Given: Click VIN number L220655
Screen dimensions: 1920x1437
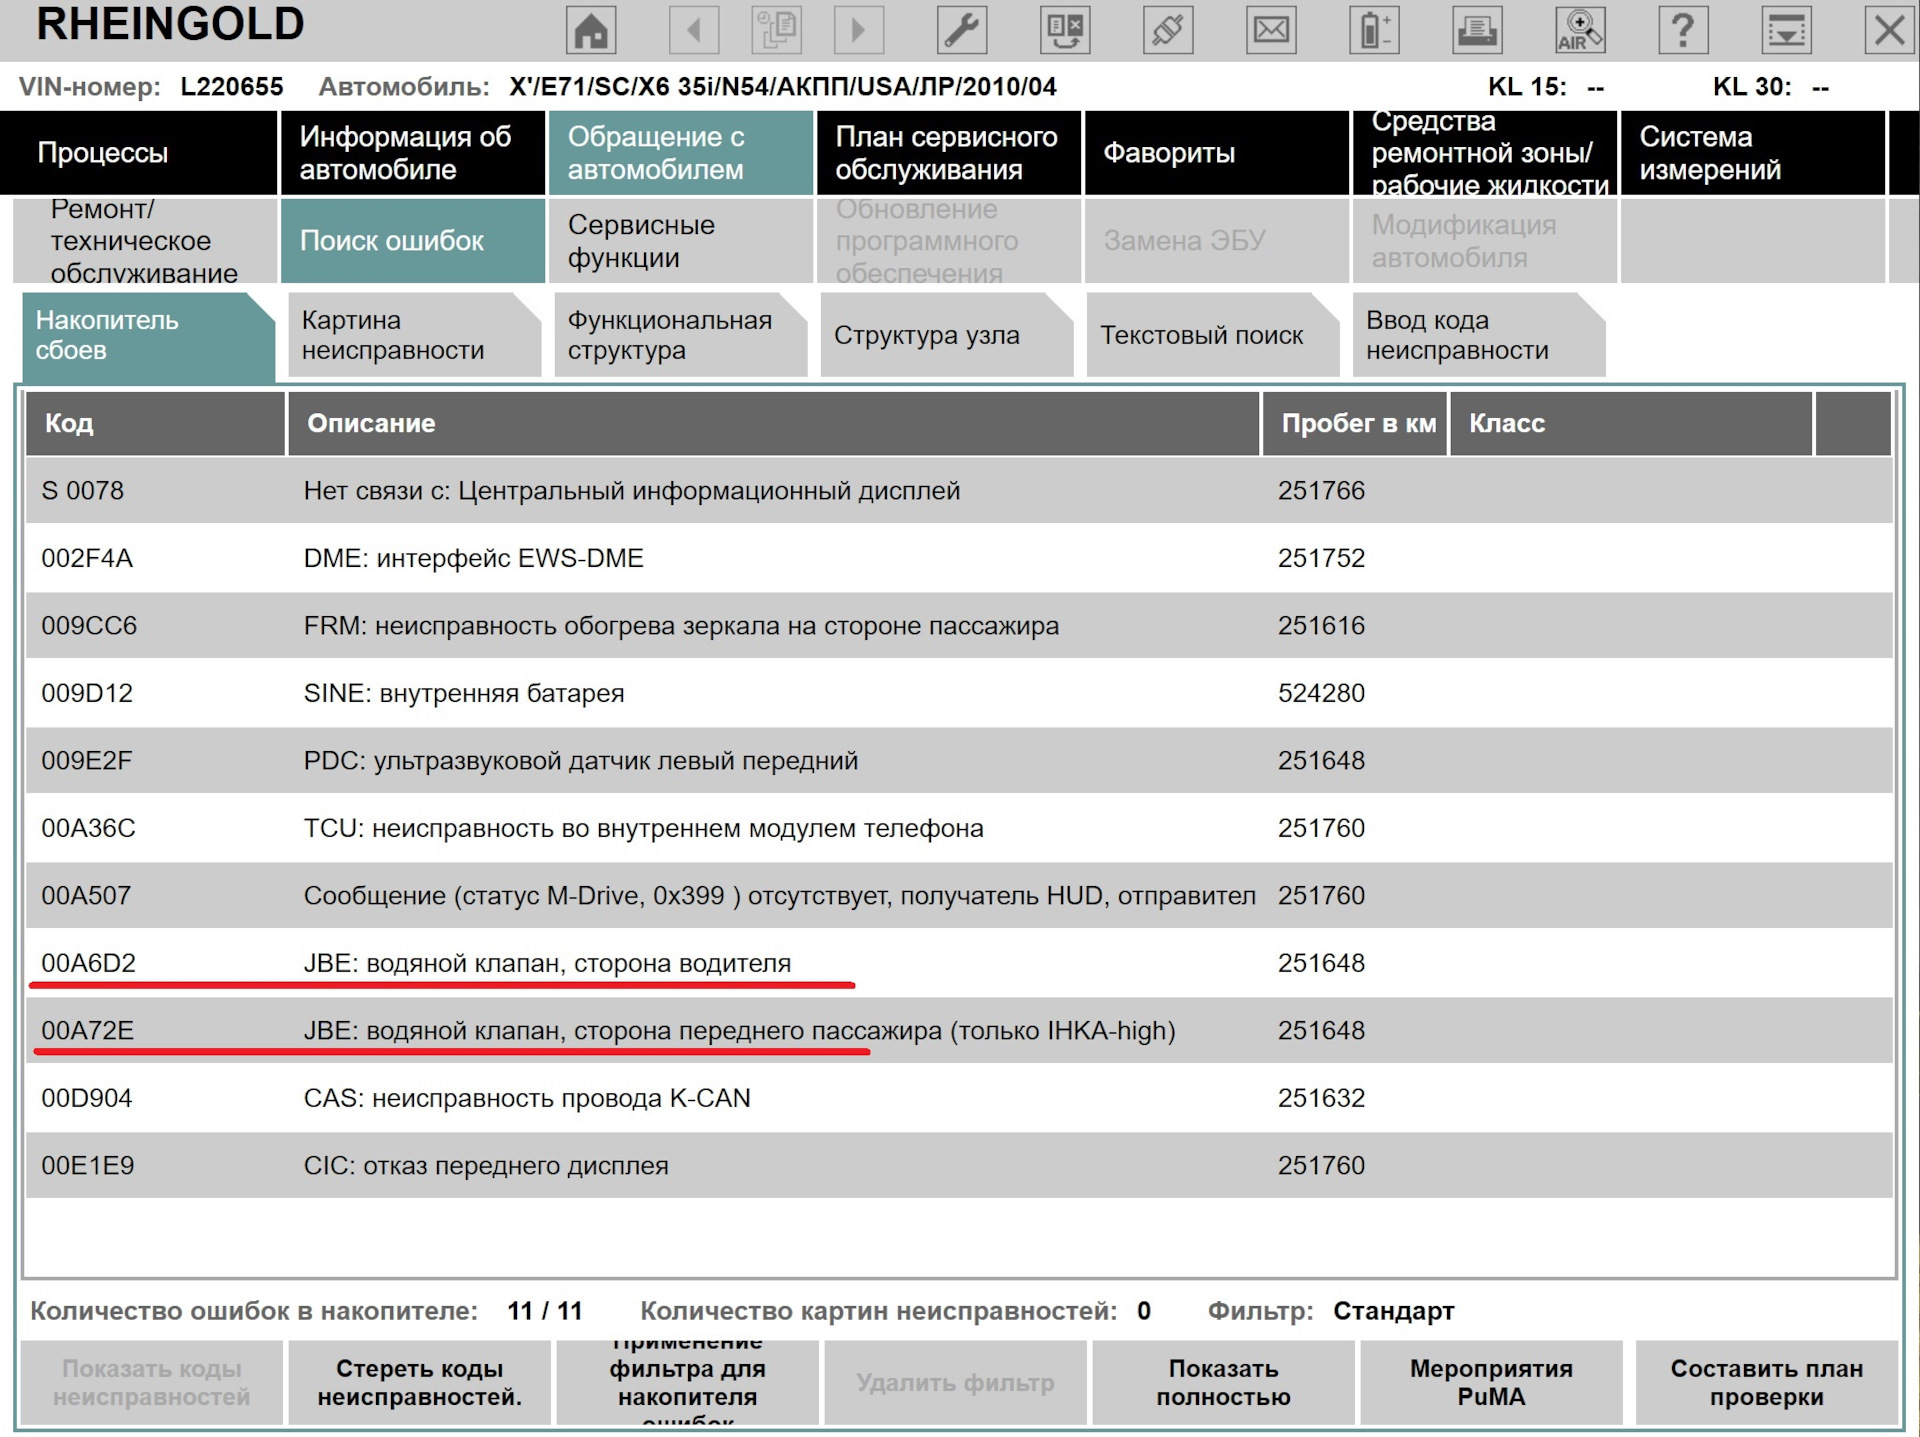Looking at the screenshot, I should point(232,87).
